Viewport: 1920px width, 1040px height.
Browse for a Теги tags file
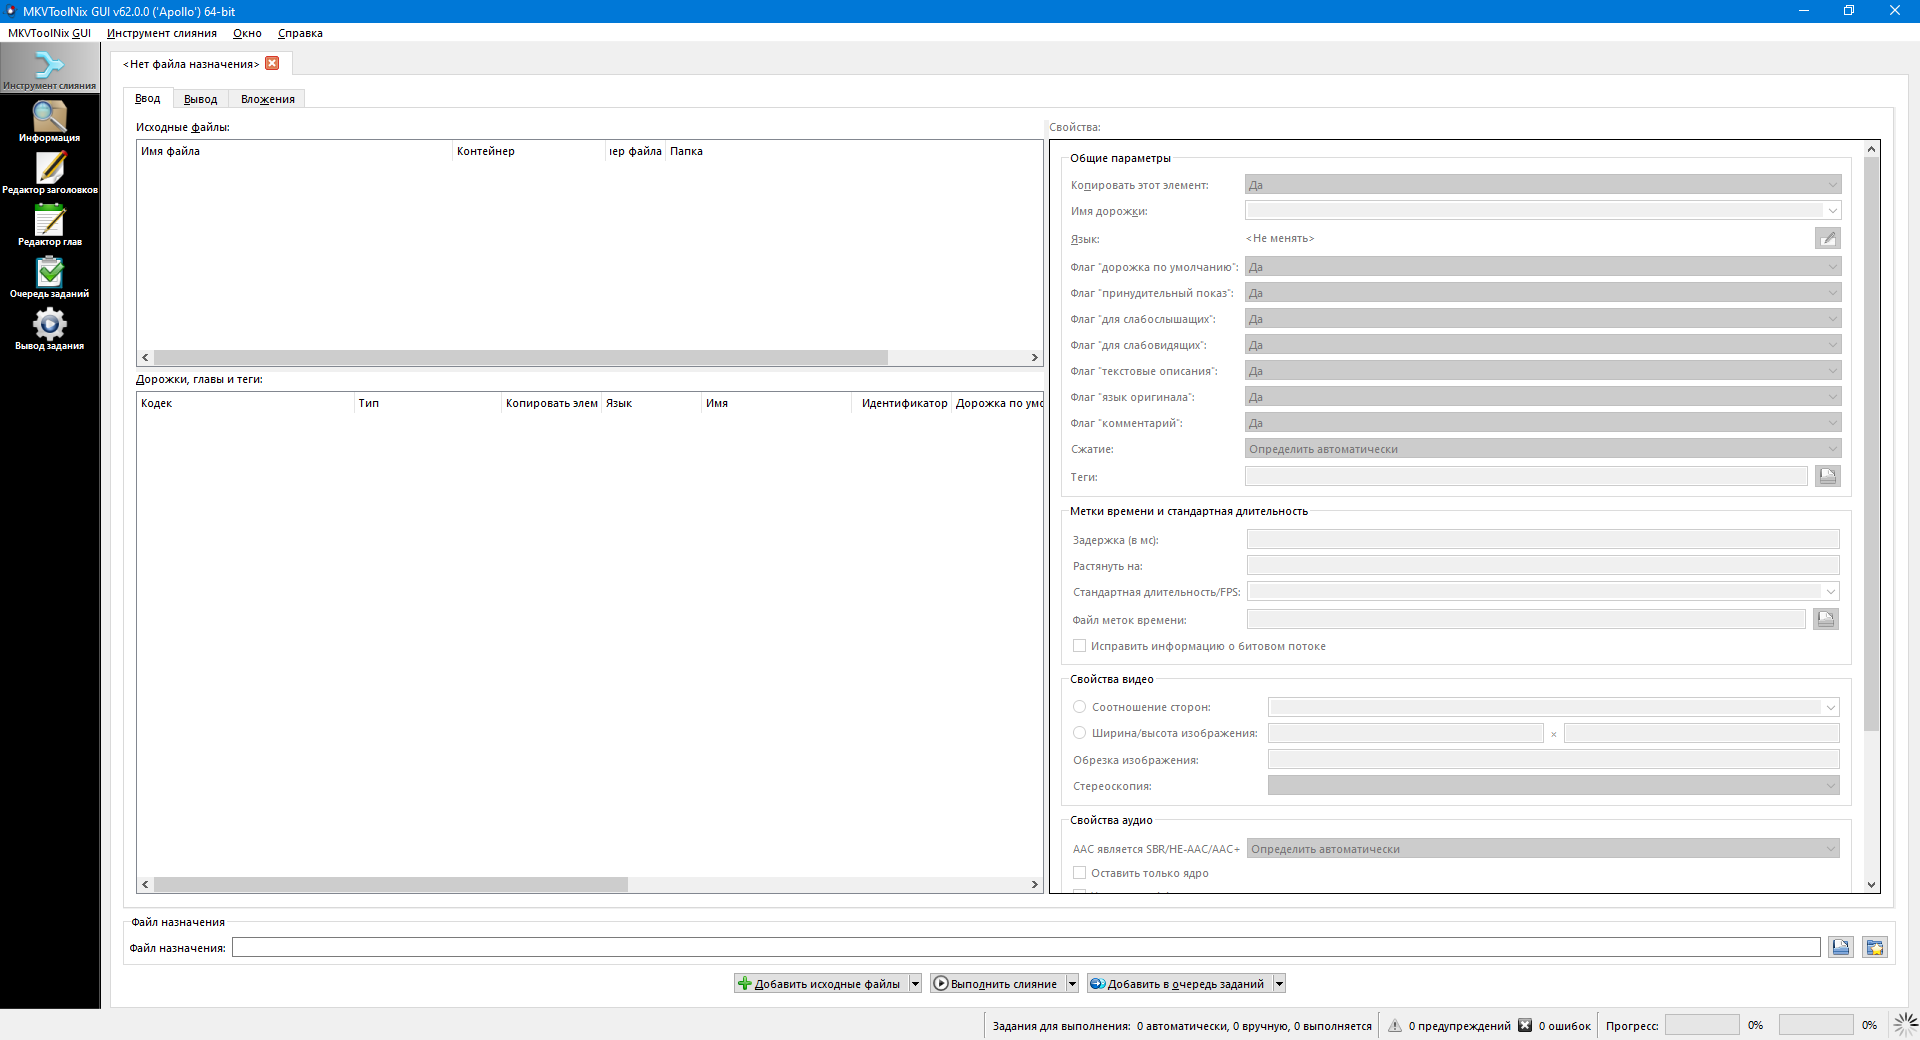coord(1827,476)
